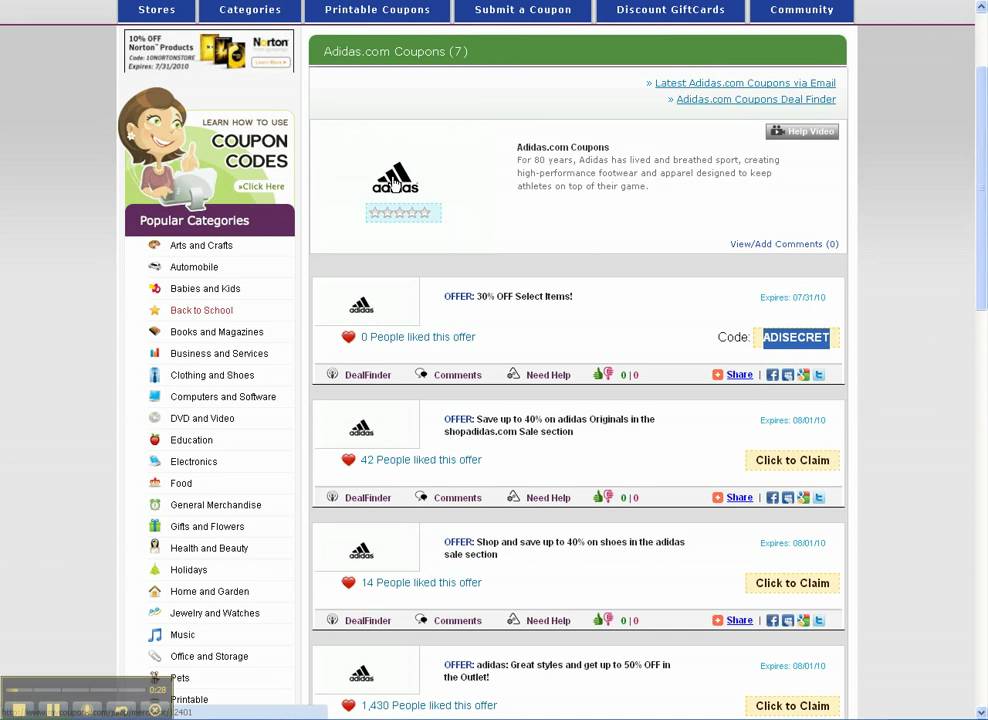Tweet the 30% OFF Select Items offer
Viewport: 988px width, 720px height.
[x=819, y=375]
